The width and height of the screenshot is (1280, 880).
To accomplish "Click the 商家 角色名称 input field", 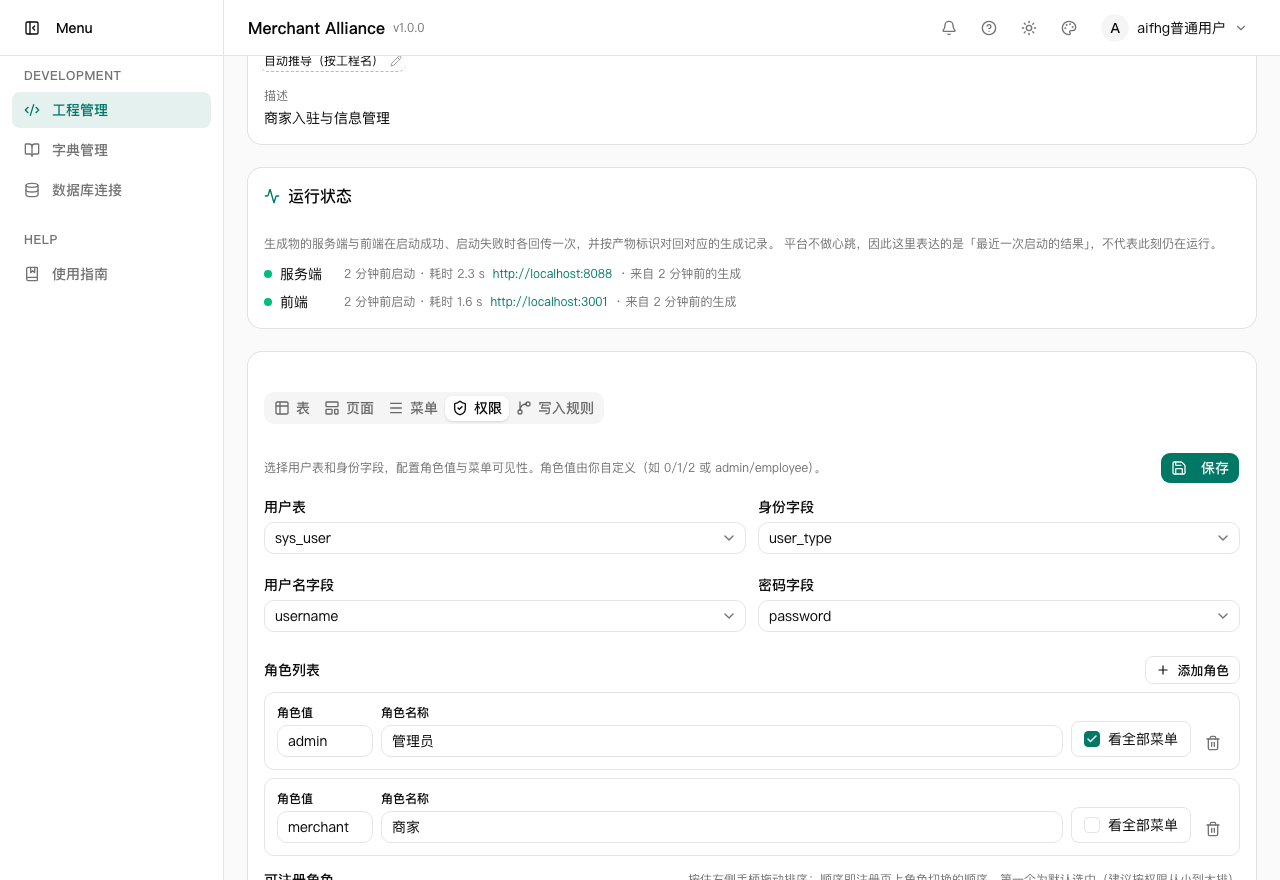I will (721, 827).
